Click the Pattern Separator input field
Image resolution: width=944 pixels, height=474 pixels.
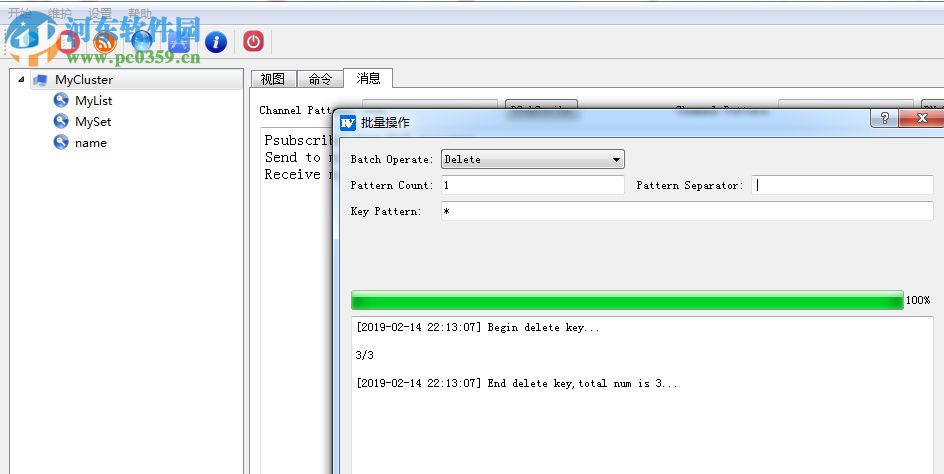(842, 185)
